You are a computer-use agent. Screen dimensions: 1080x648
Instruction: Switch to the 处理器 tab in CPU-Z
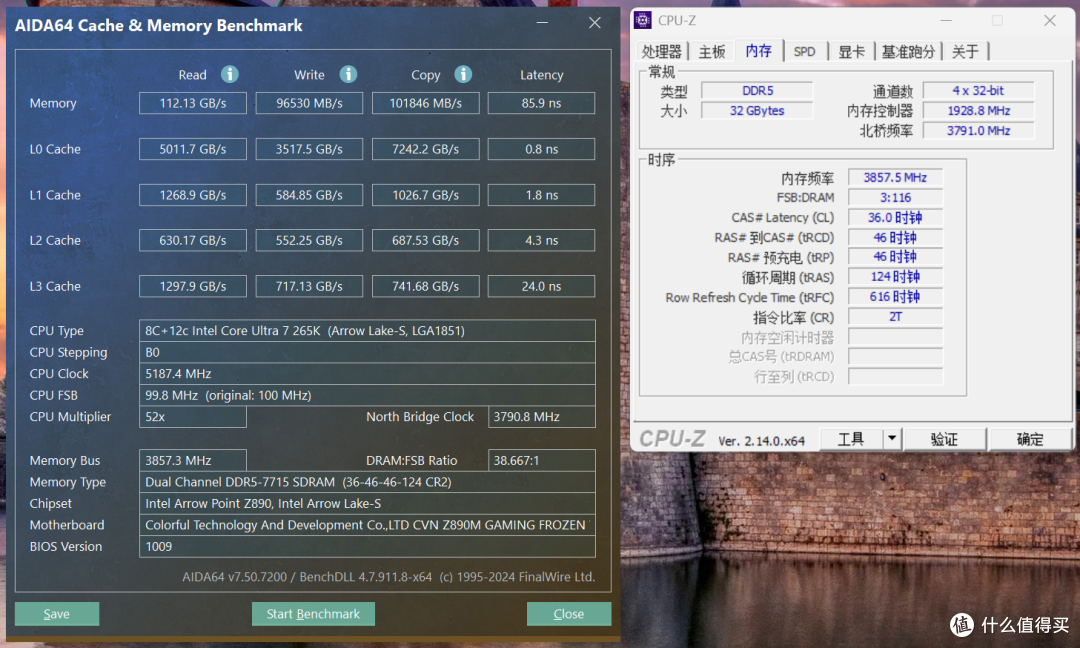pos(661,52)
